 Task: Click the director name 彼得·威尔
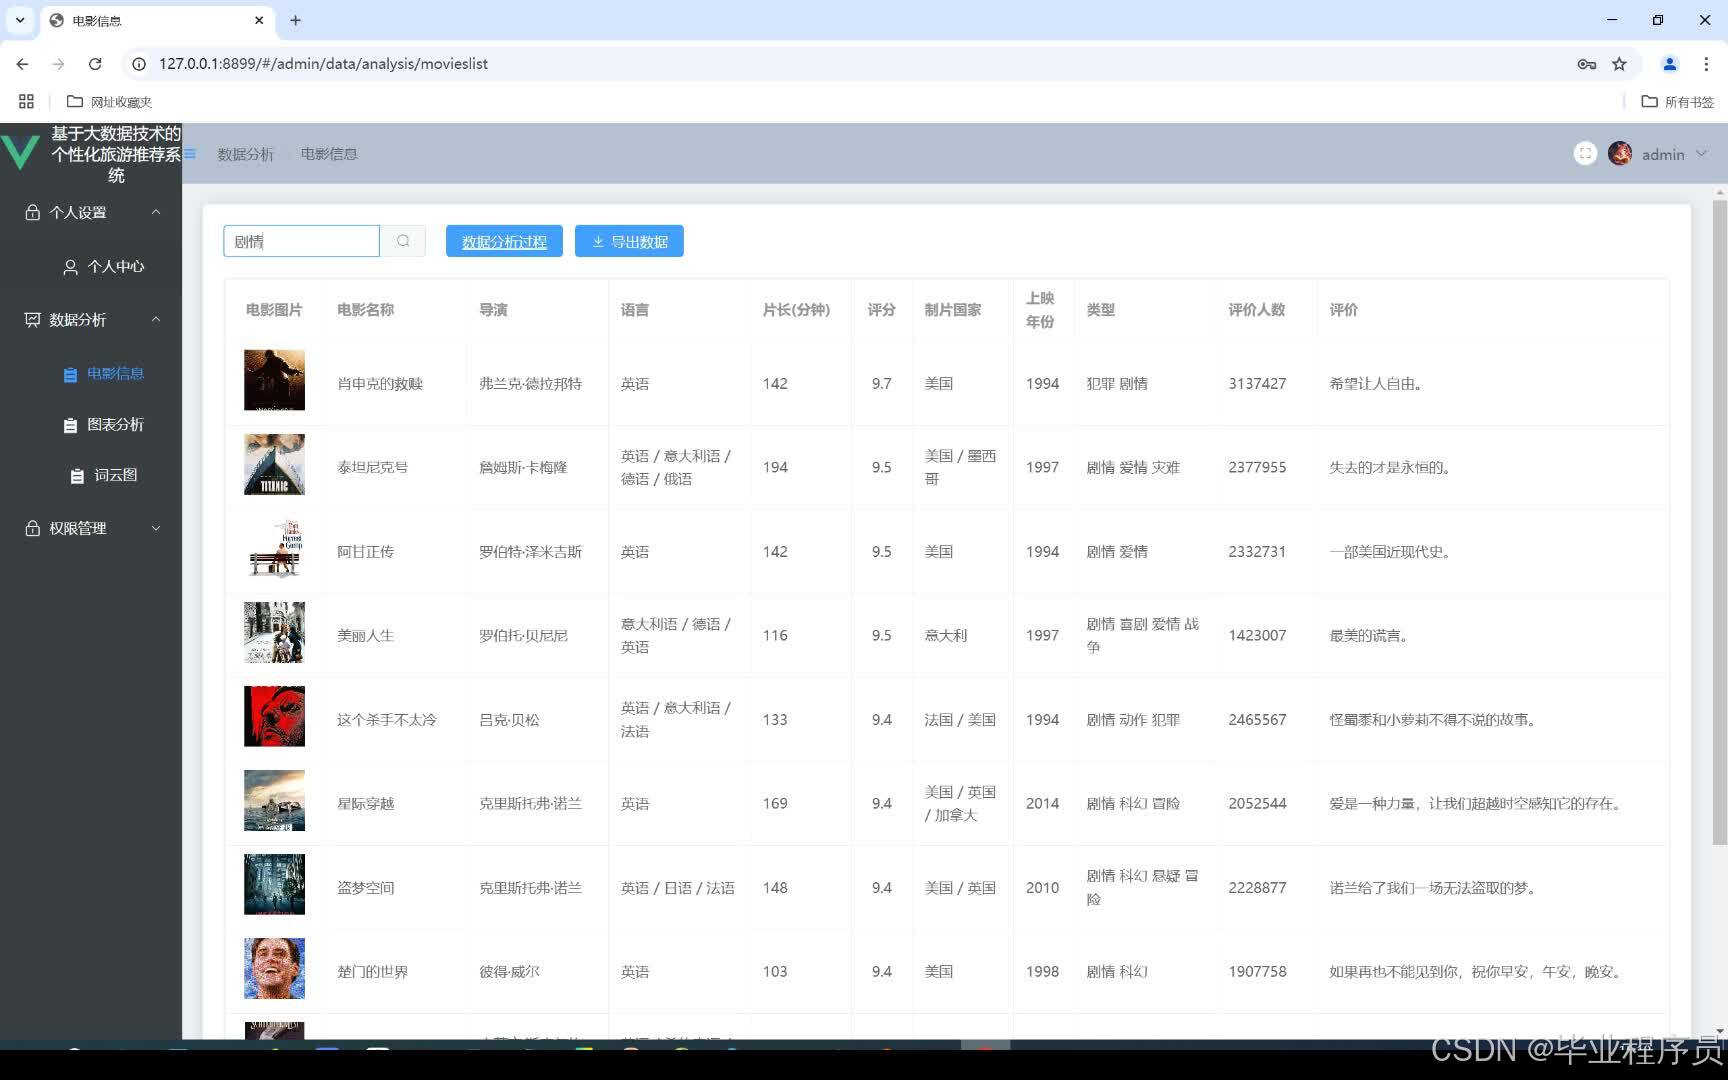pos(509,972)
